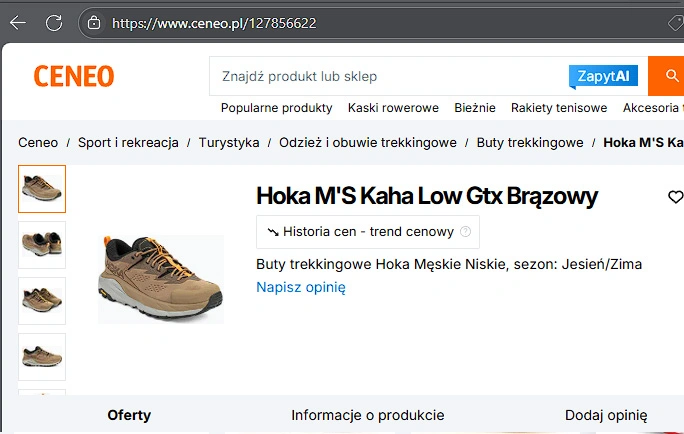Open Popularne produkty link
Viewport: 684px width, 434px height.
click(x=277, y=108)
